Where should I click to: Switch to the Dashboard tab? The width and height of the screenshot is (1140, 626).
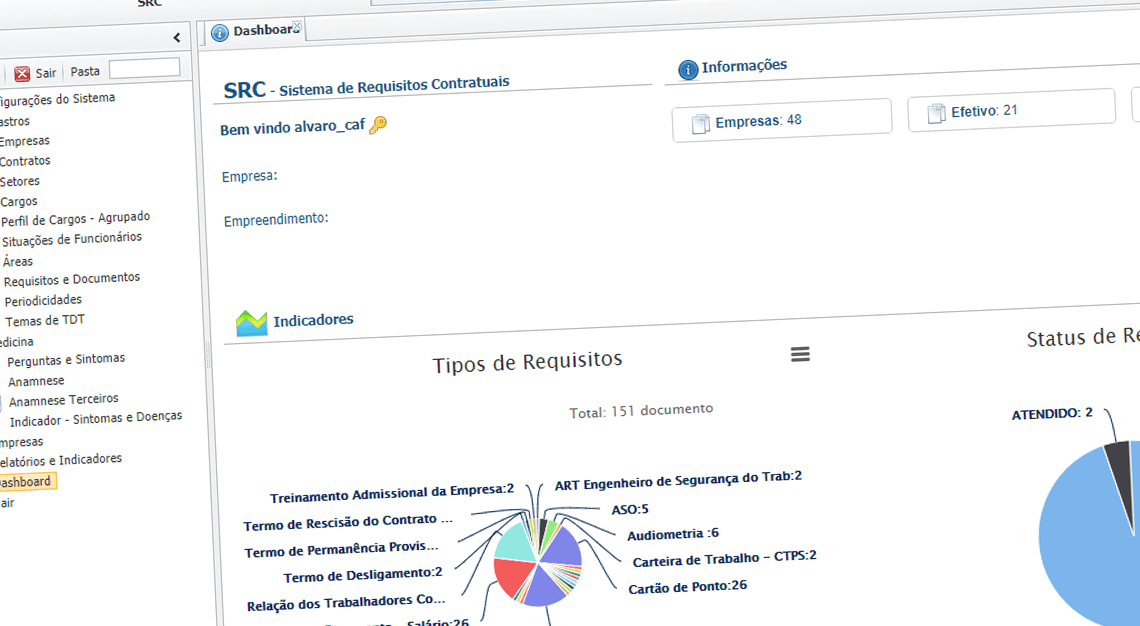click(x=255, y=29)
